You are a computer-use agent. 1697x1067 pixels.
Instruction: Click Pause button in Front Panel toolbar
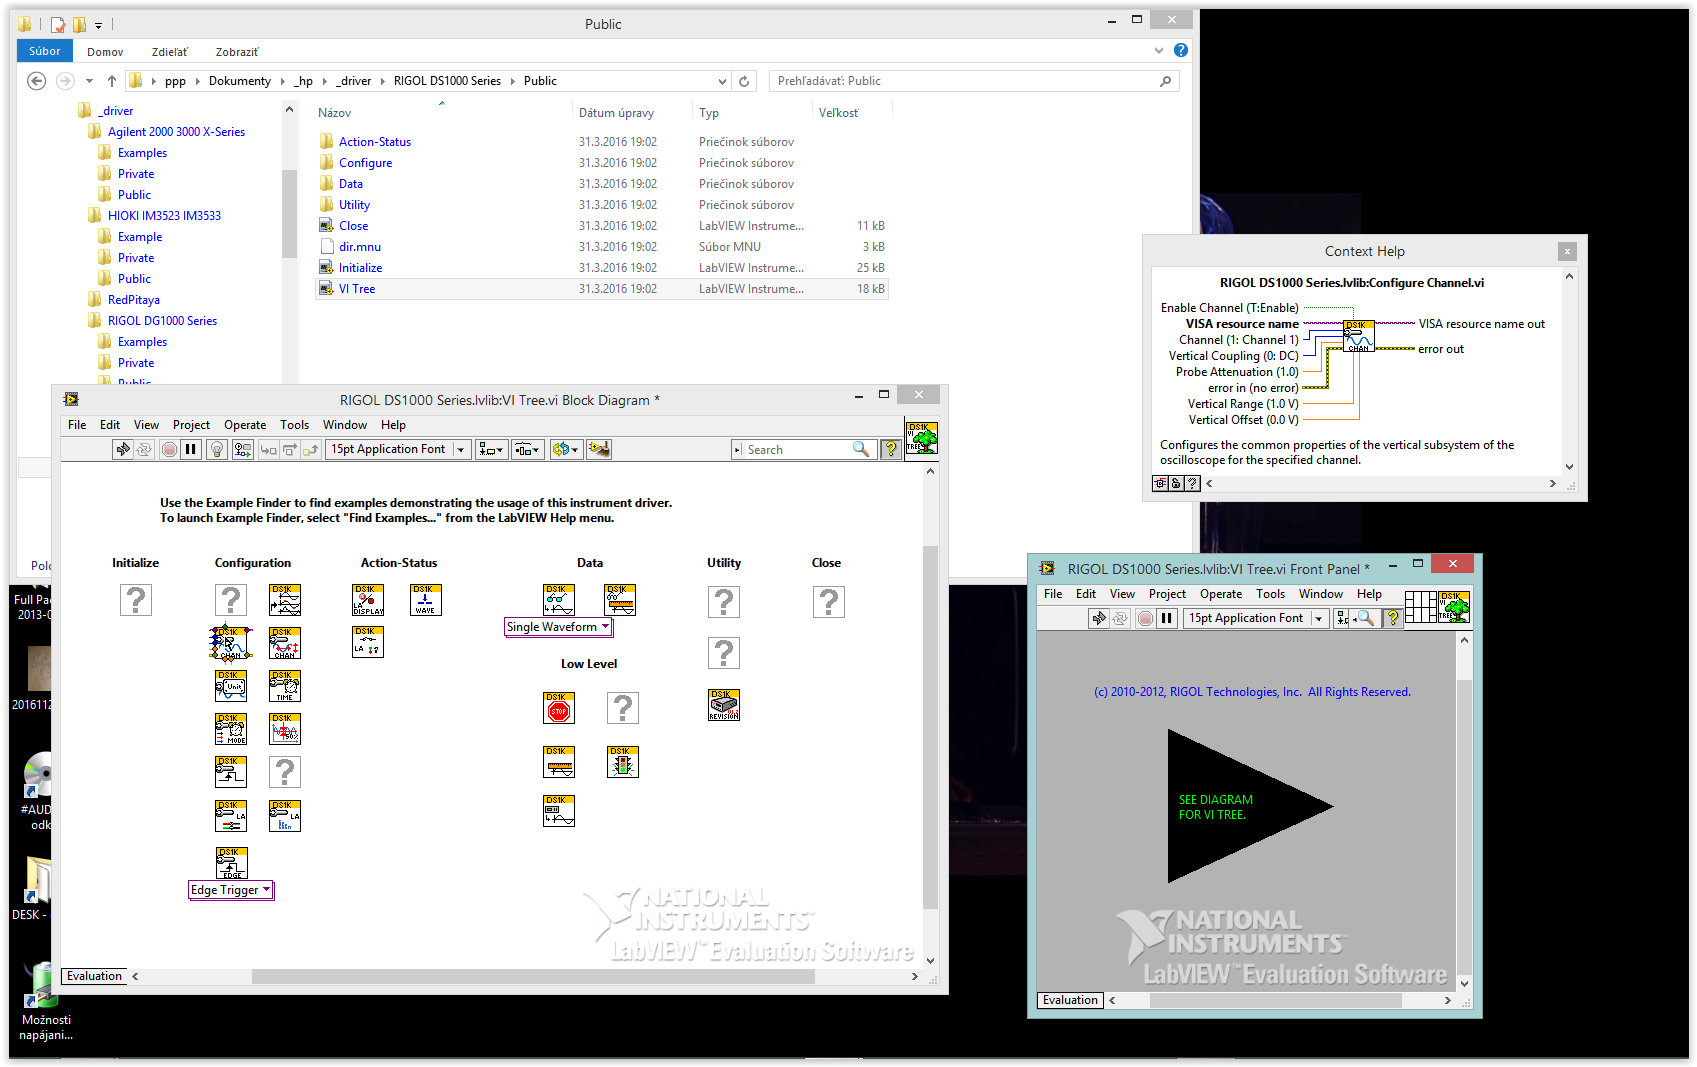click(x=1166, y=618)
